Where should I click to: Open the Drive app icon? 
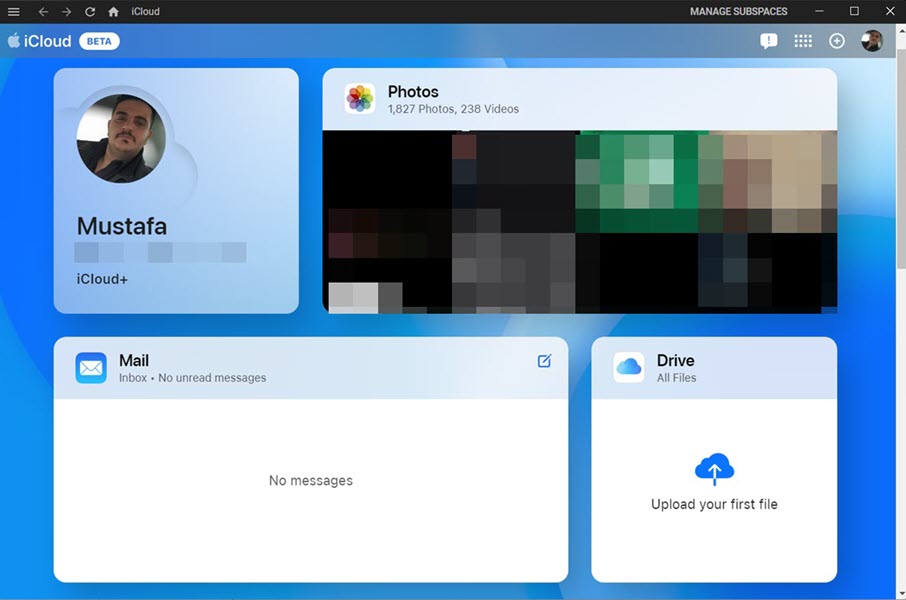628,367
